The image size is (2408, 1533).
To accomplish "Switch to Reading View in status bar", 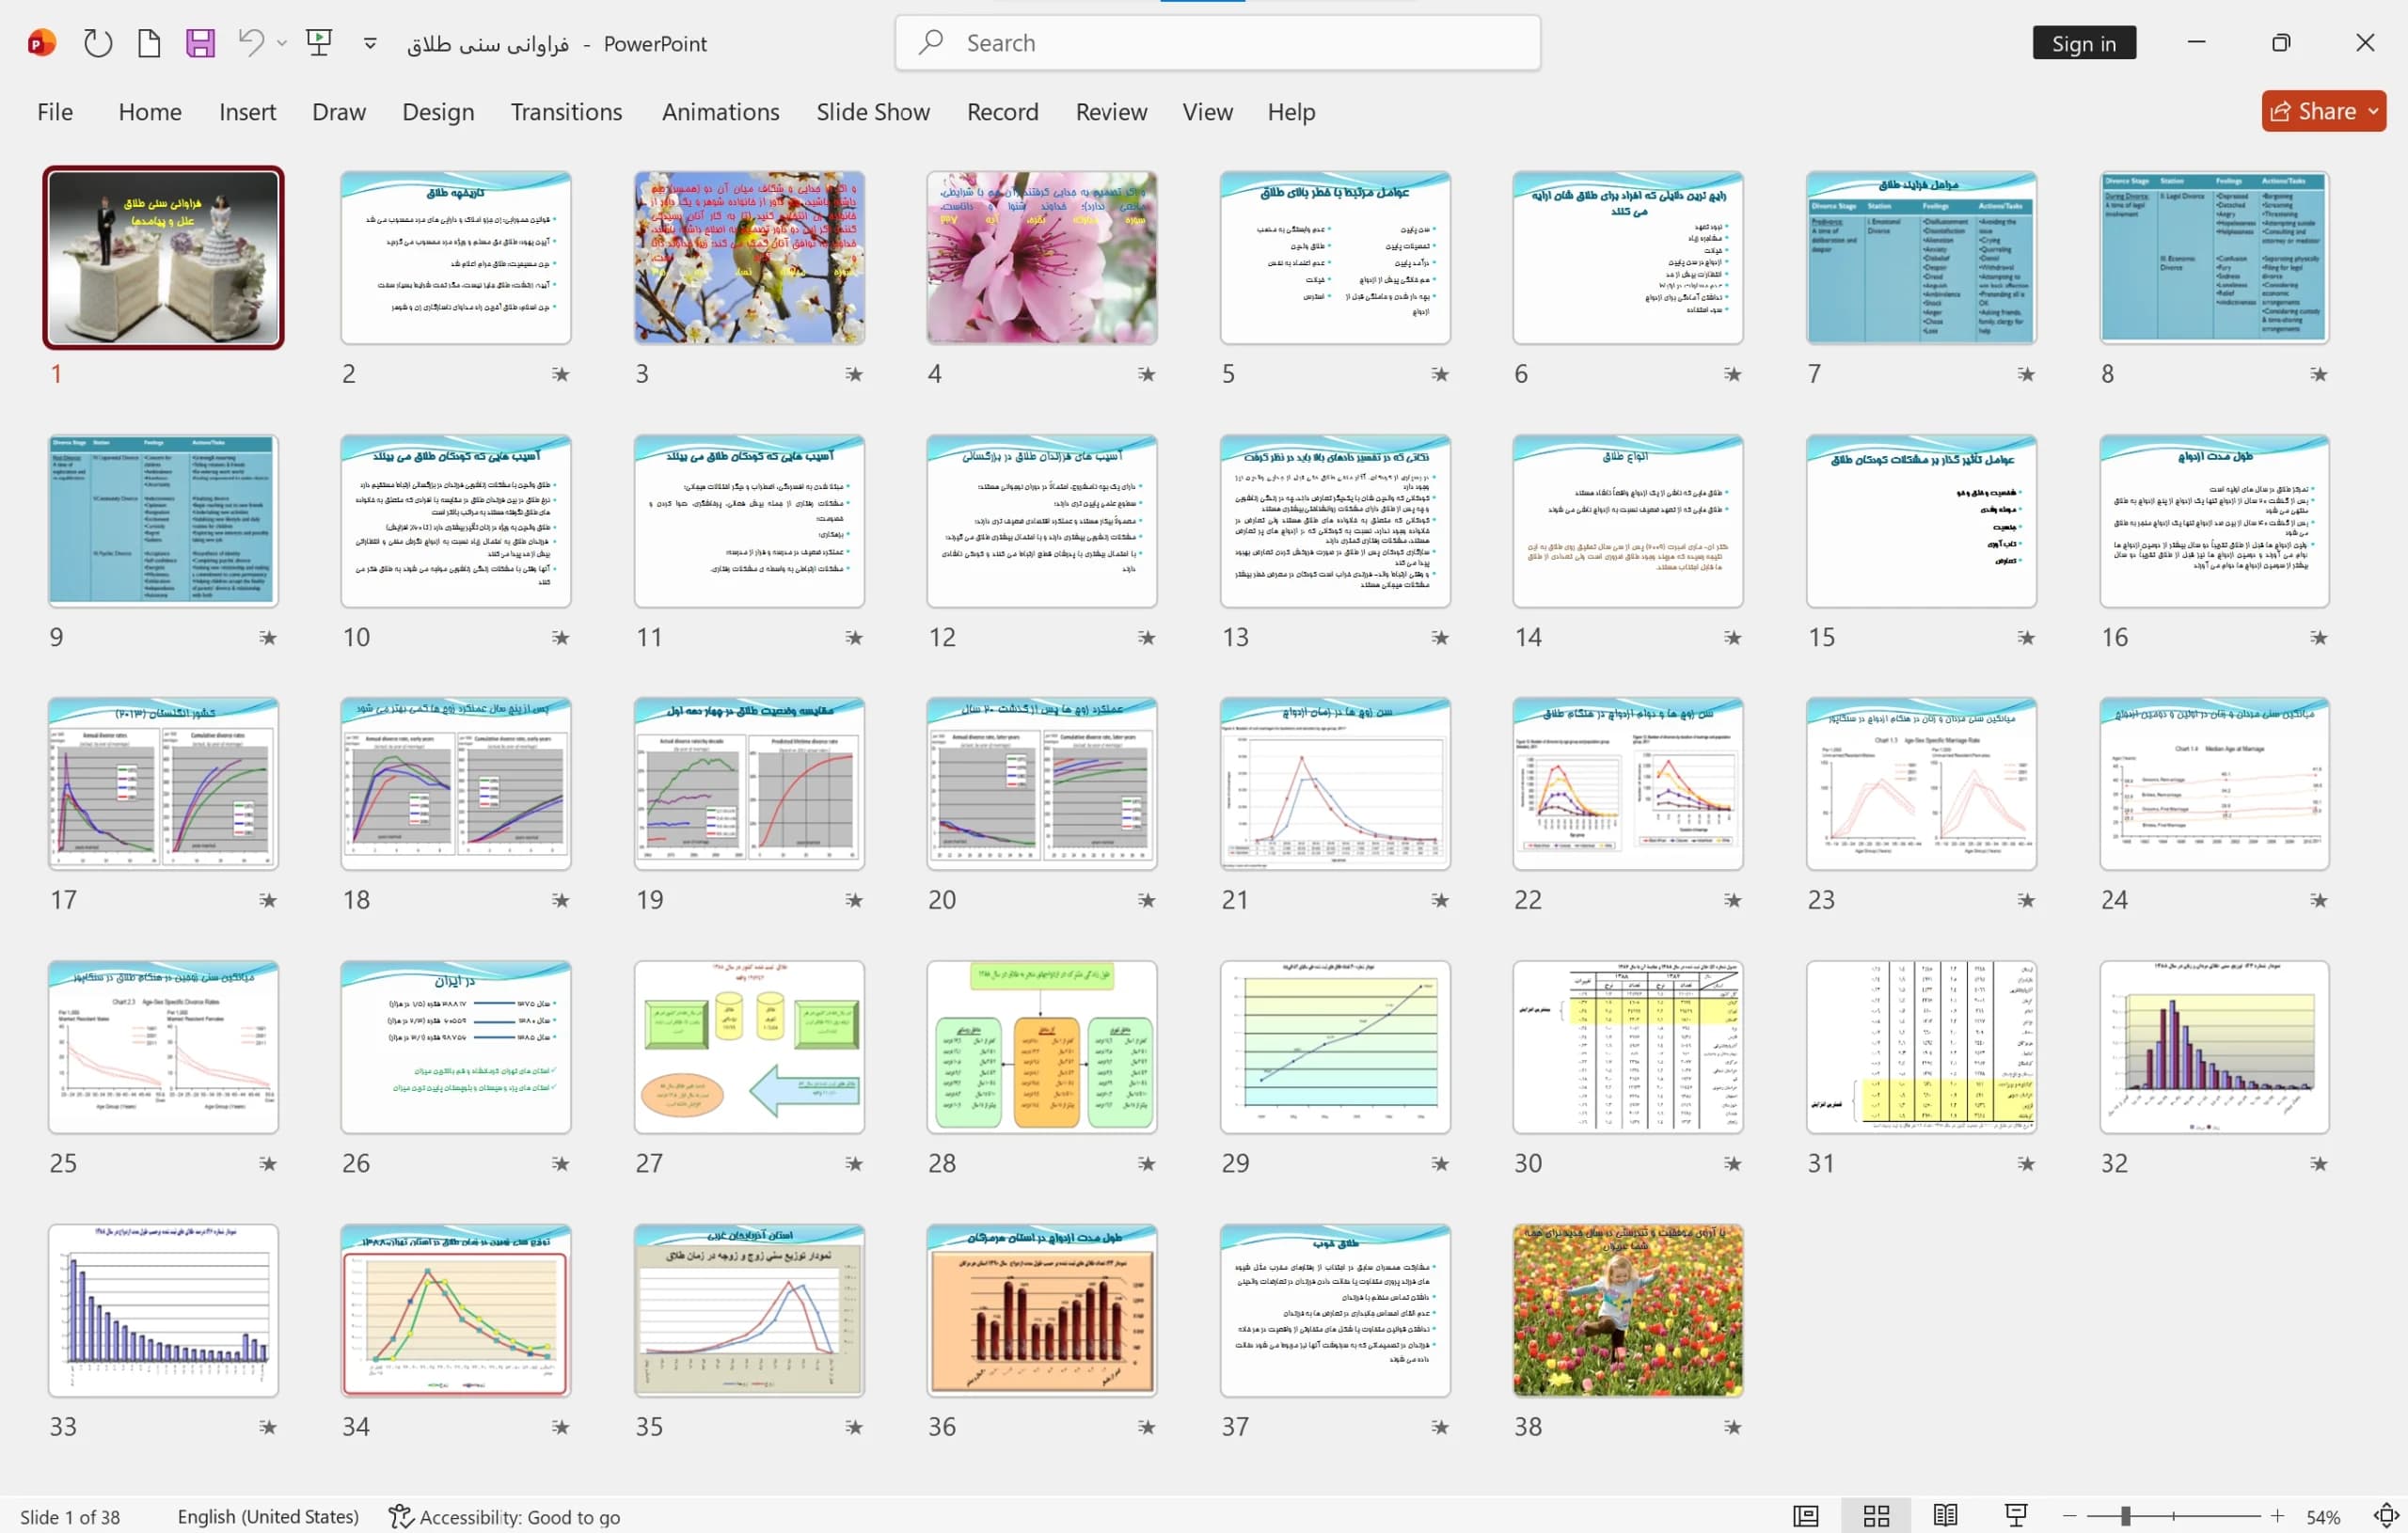I will pyautogui.click(x=1945, y=1516).
